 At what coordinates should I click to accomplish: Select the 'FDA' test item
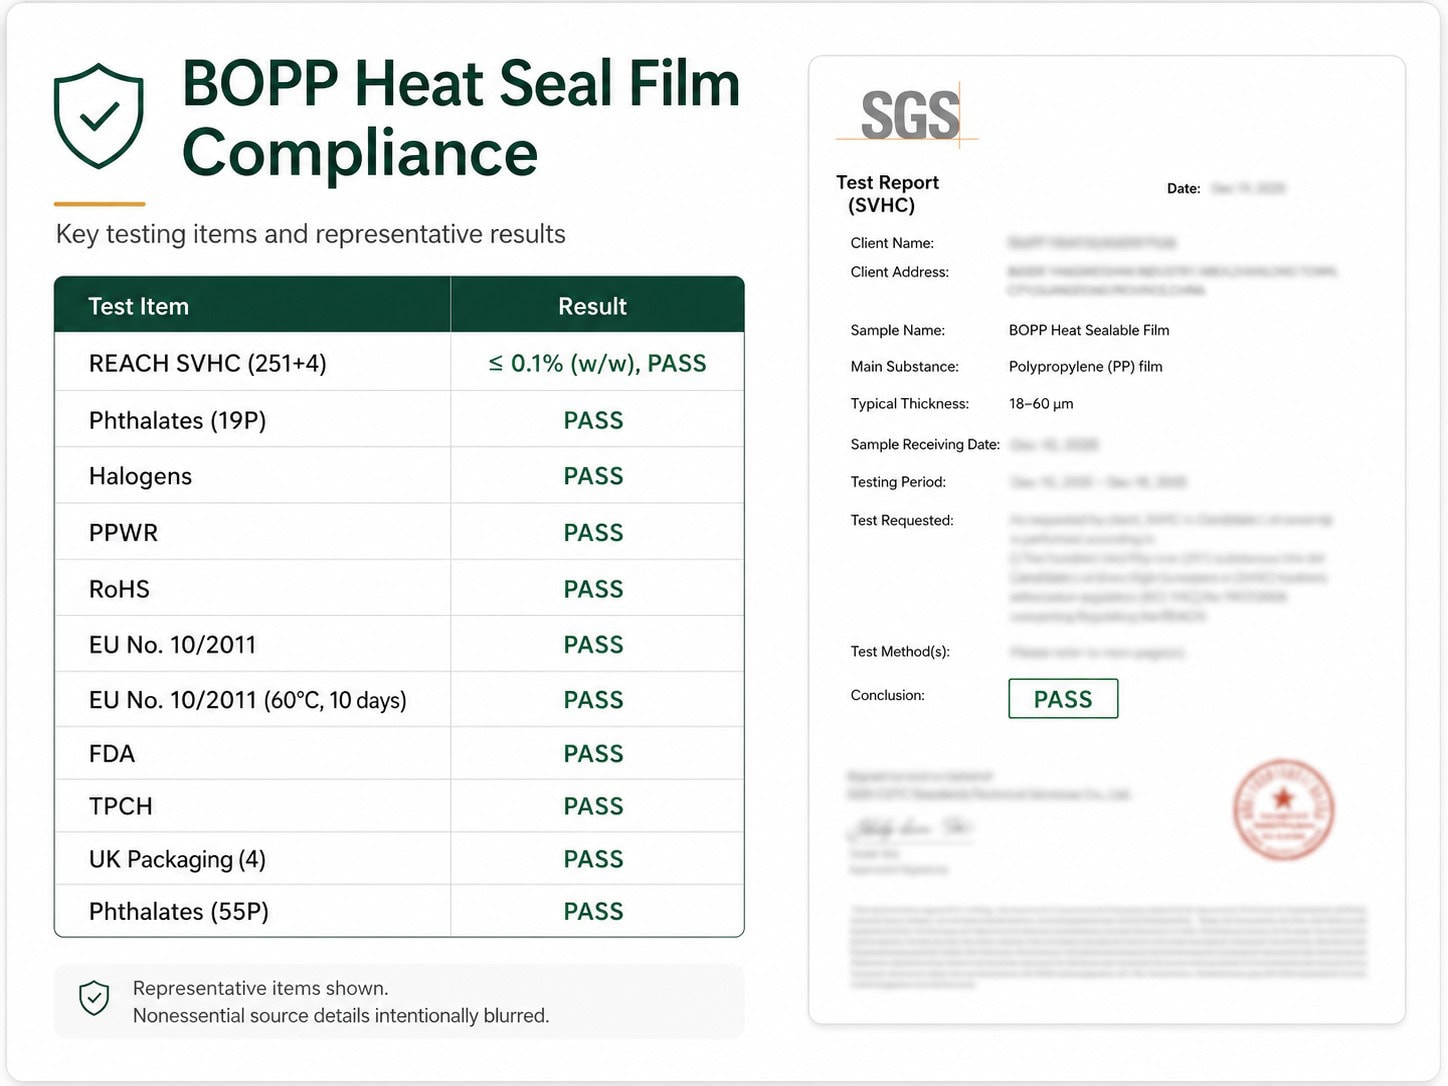click(111, 754)
